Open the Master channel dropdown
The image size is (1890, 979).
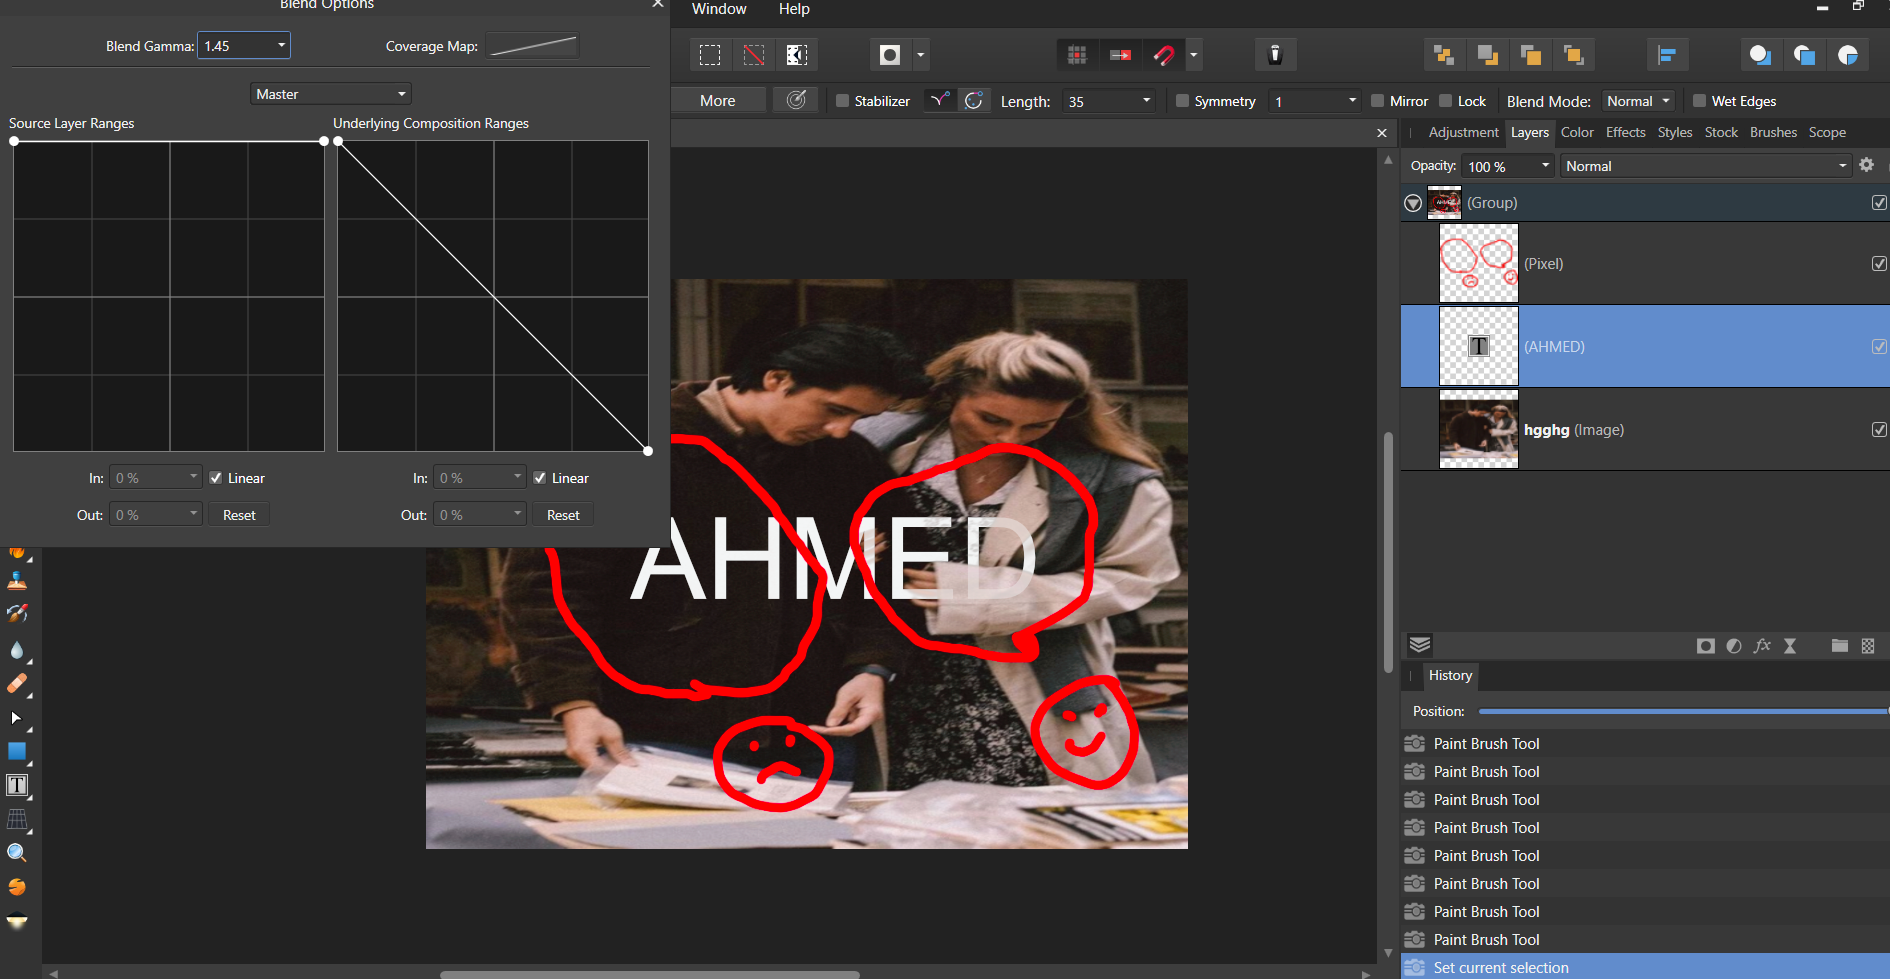click(331, 94)
